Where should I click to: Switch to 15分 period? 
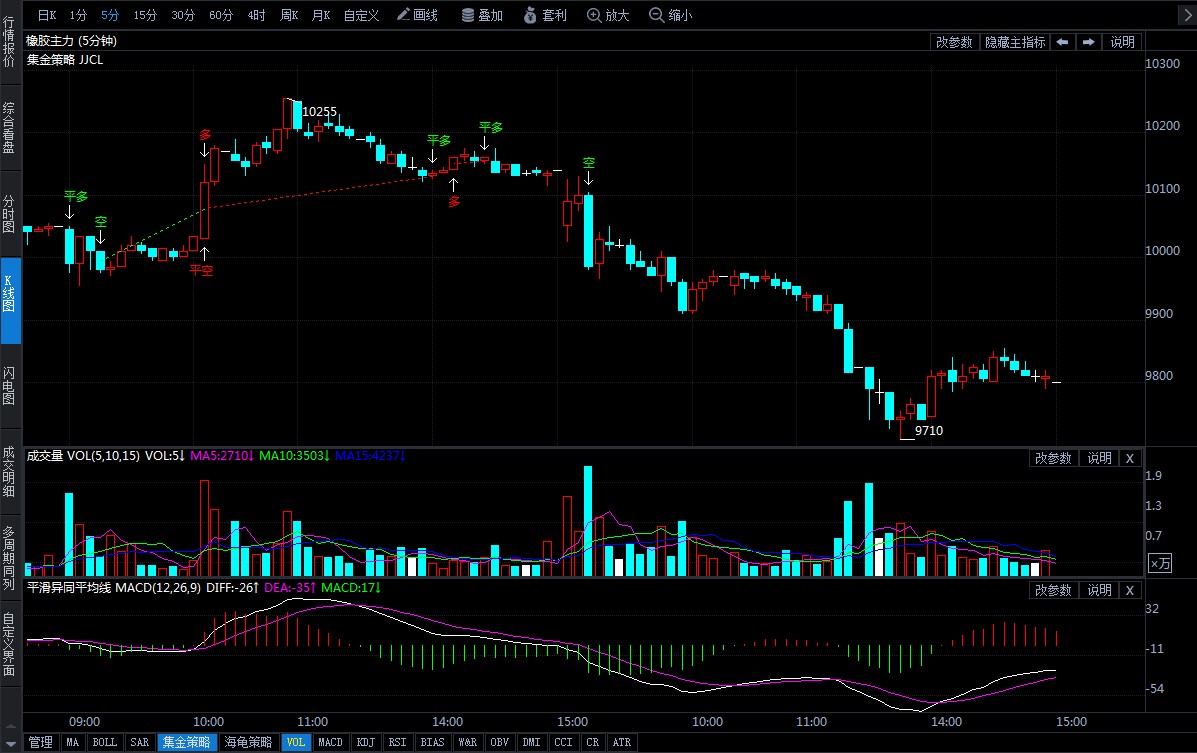point(145,15)
